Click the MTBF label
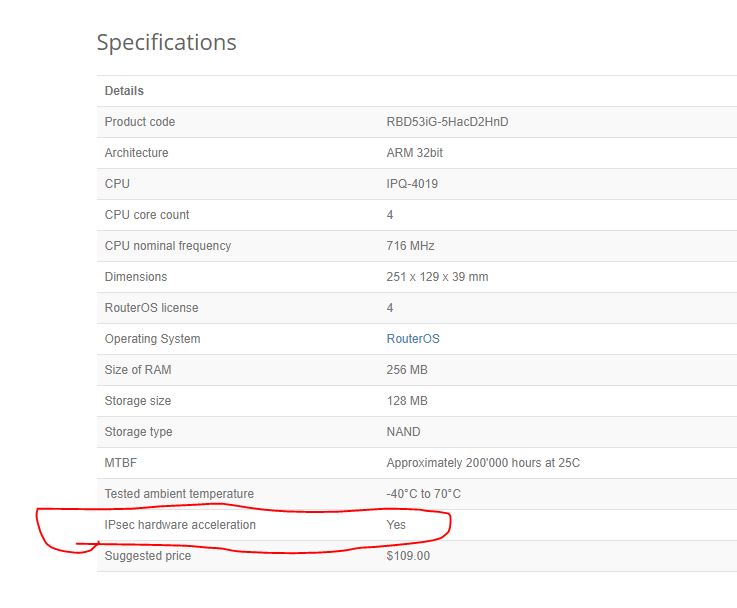The height and width of the screenshot is (608, 737). point(120,463)
